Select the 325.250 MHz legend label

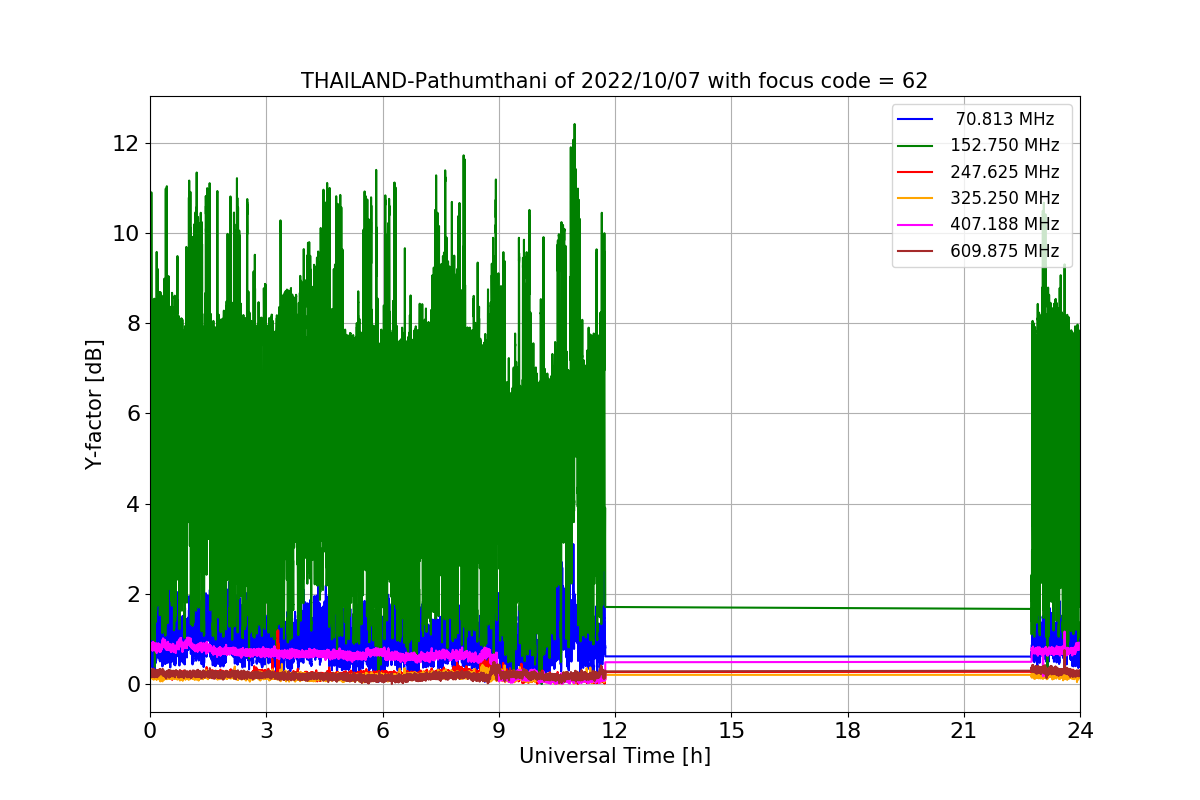(x=1005, y=198)
